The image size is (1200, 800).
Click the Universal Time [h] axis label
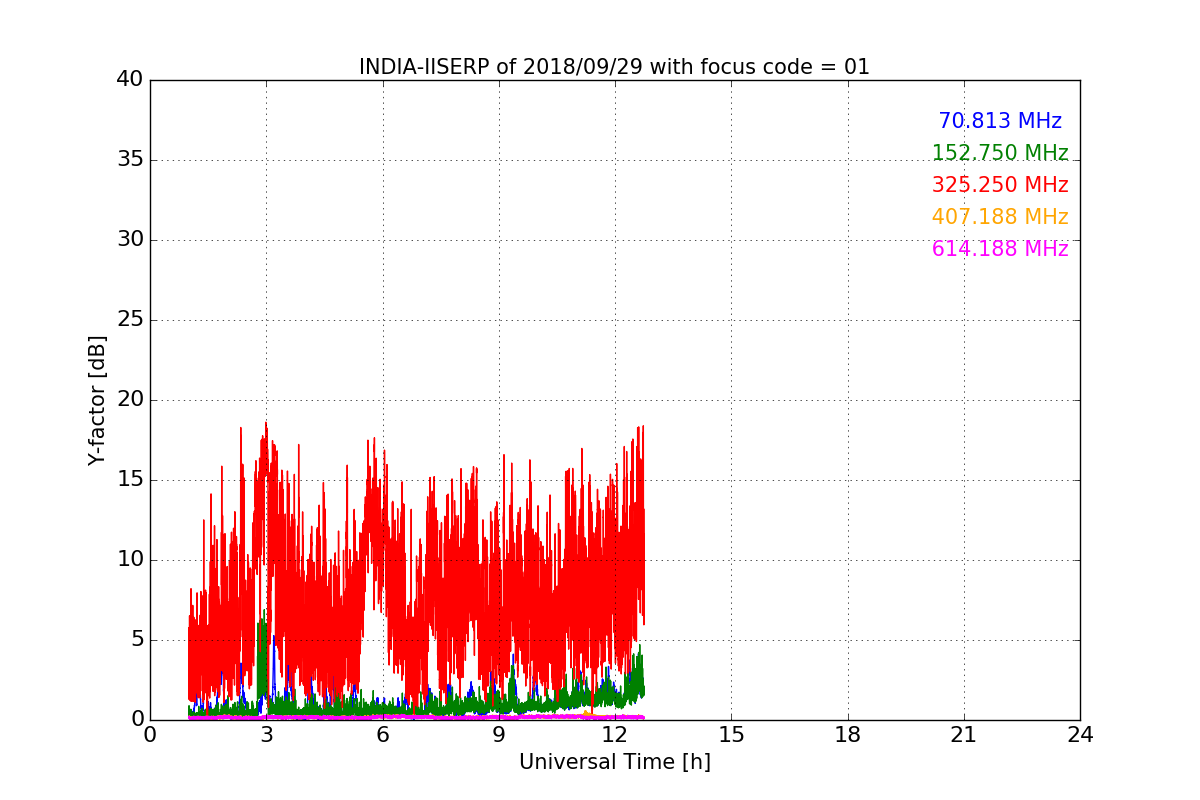point(614,762)
